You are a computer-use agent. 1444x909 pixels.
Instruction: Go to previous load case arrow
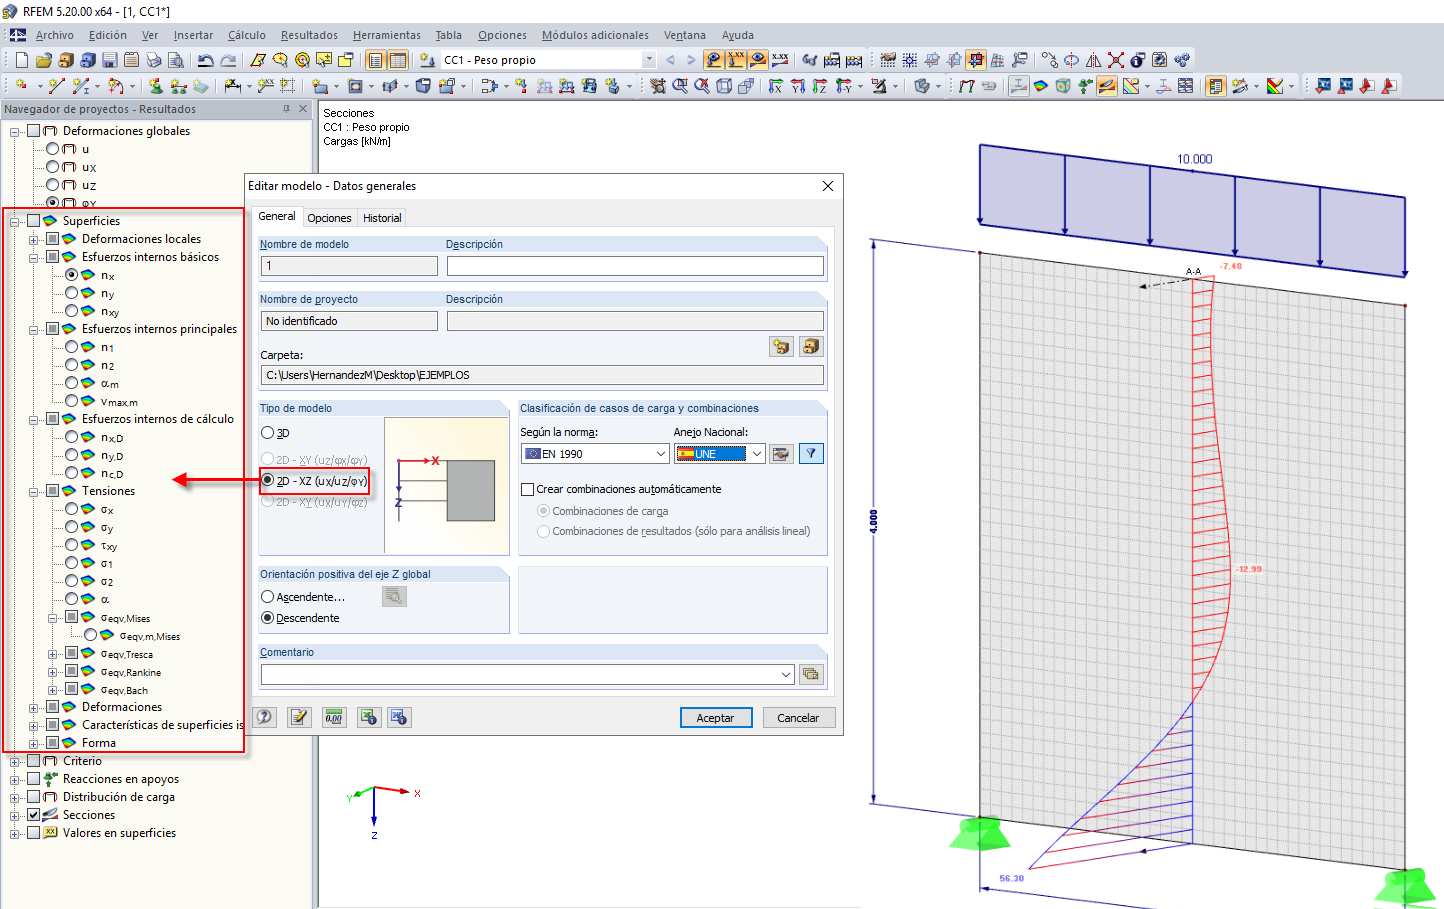pos(671,60)
